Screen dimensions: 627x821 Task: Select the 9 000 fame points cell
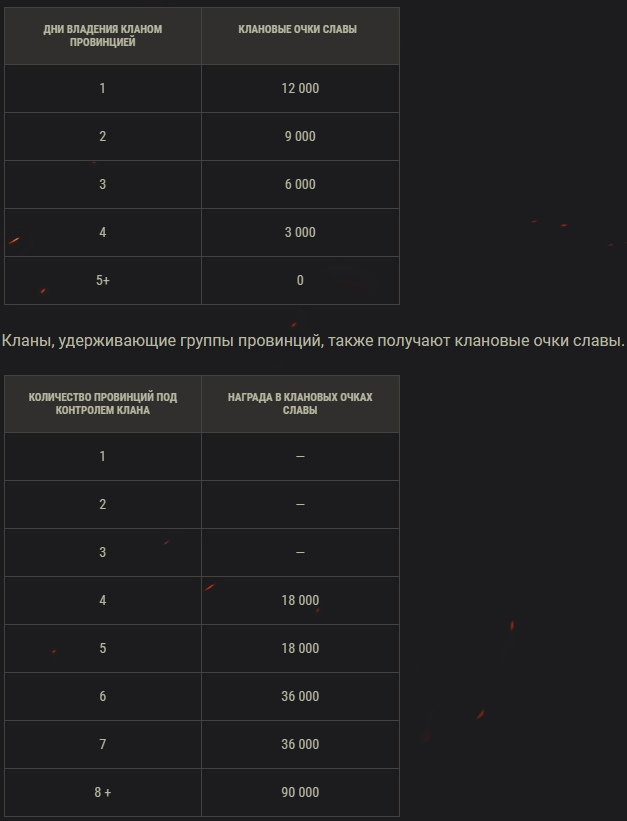point(300,137)
